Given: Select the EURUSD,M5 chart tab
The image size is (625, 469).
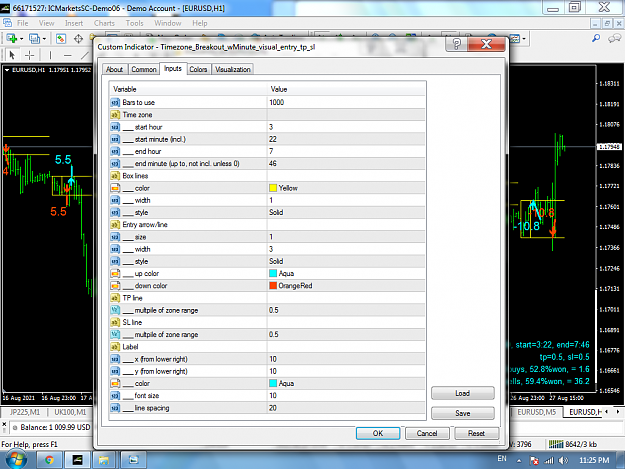Looking at the screenshot, I should (537, 412).
